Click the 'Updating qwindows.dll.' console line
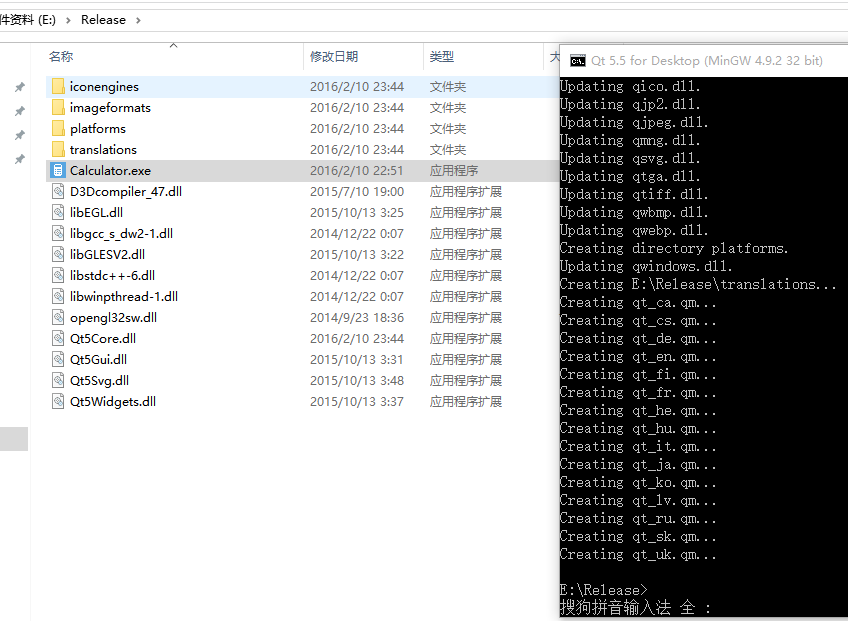 pyautogui.click(x=646, y=266)
